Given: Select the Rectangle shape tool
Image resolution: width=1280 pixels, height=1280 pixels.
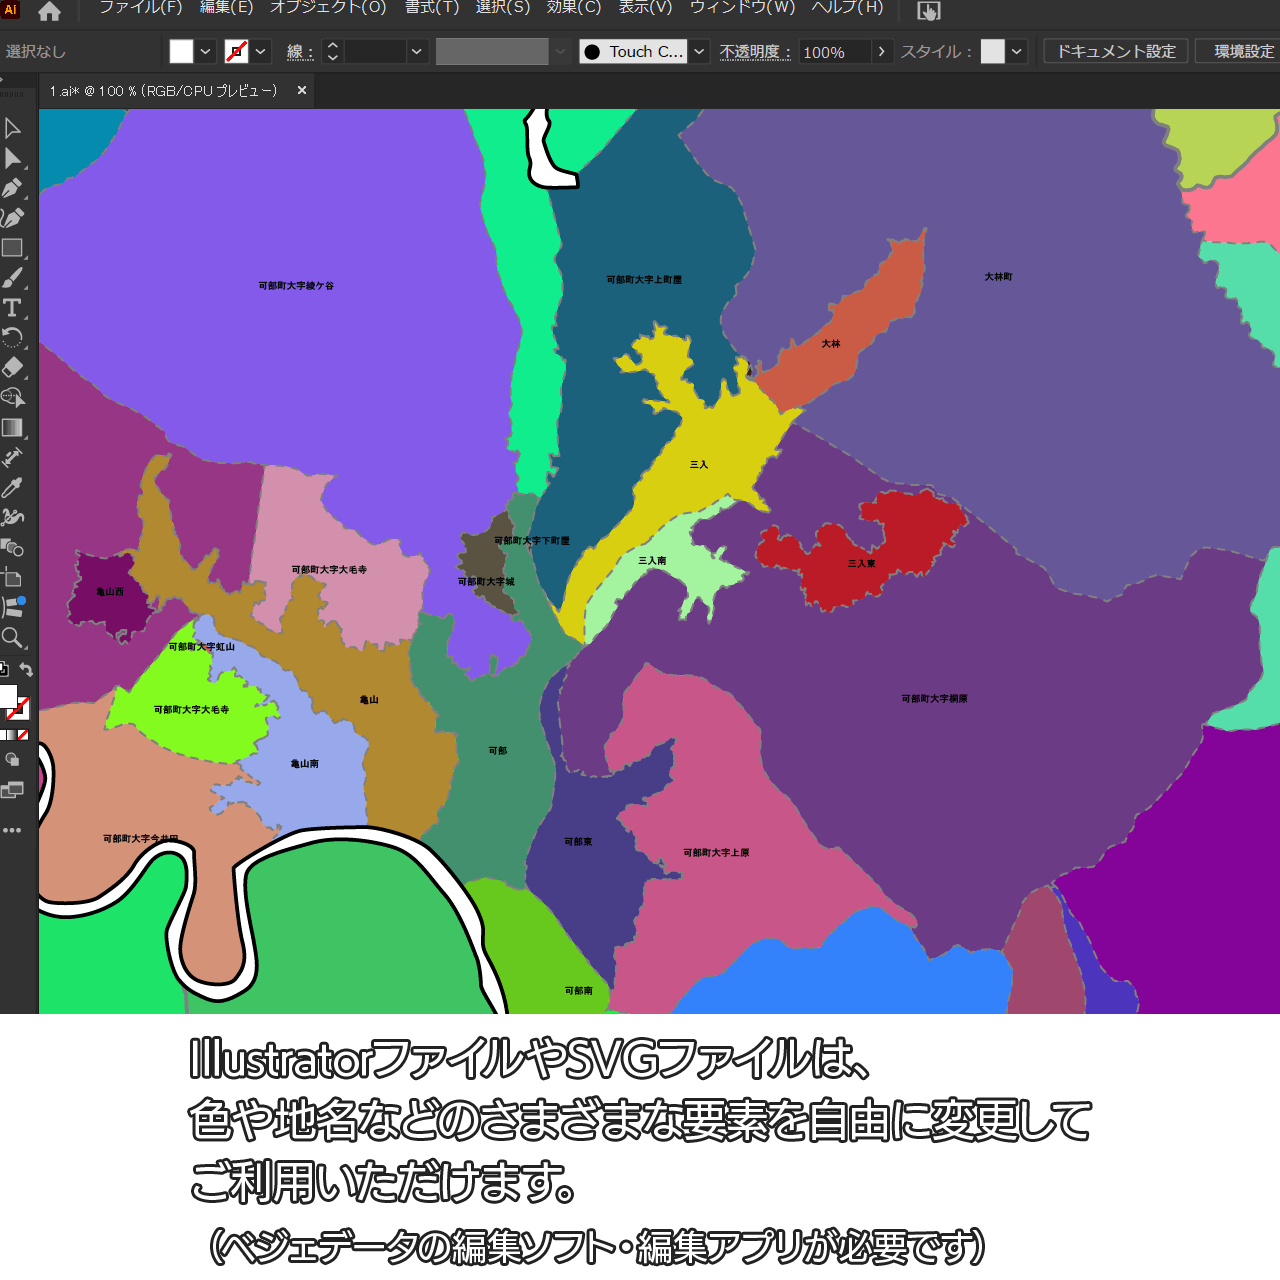Looking at the screenshot, I should 12,248.
